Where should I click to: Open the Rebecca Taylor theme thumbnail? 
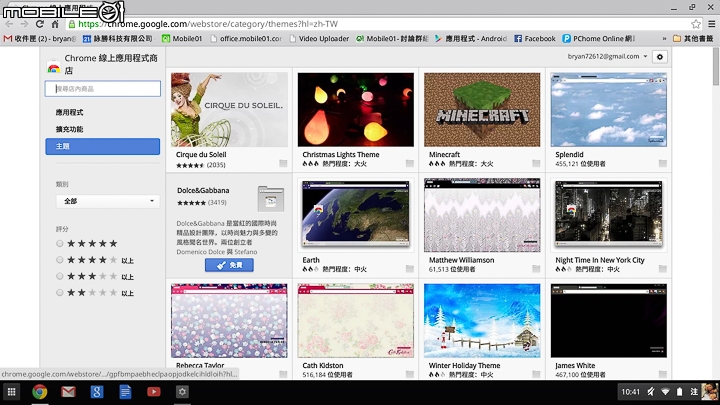click(229, 321)
